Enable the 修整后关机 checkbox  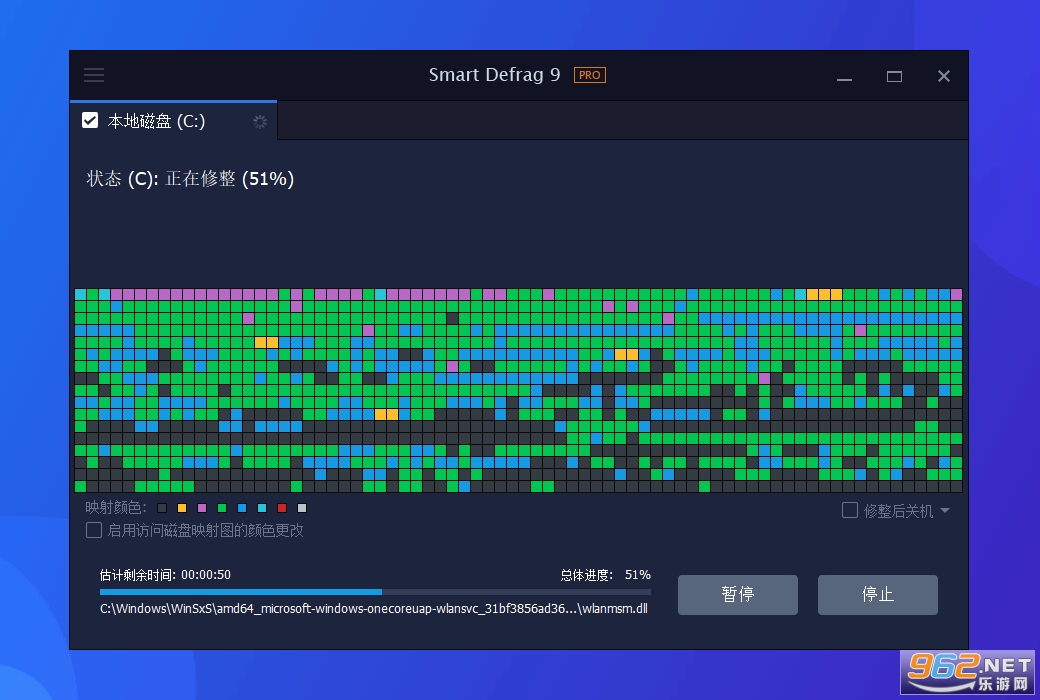click(850, 510)
